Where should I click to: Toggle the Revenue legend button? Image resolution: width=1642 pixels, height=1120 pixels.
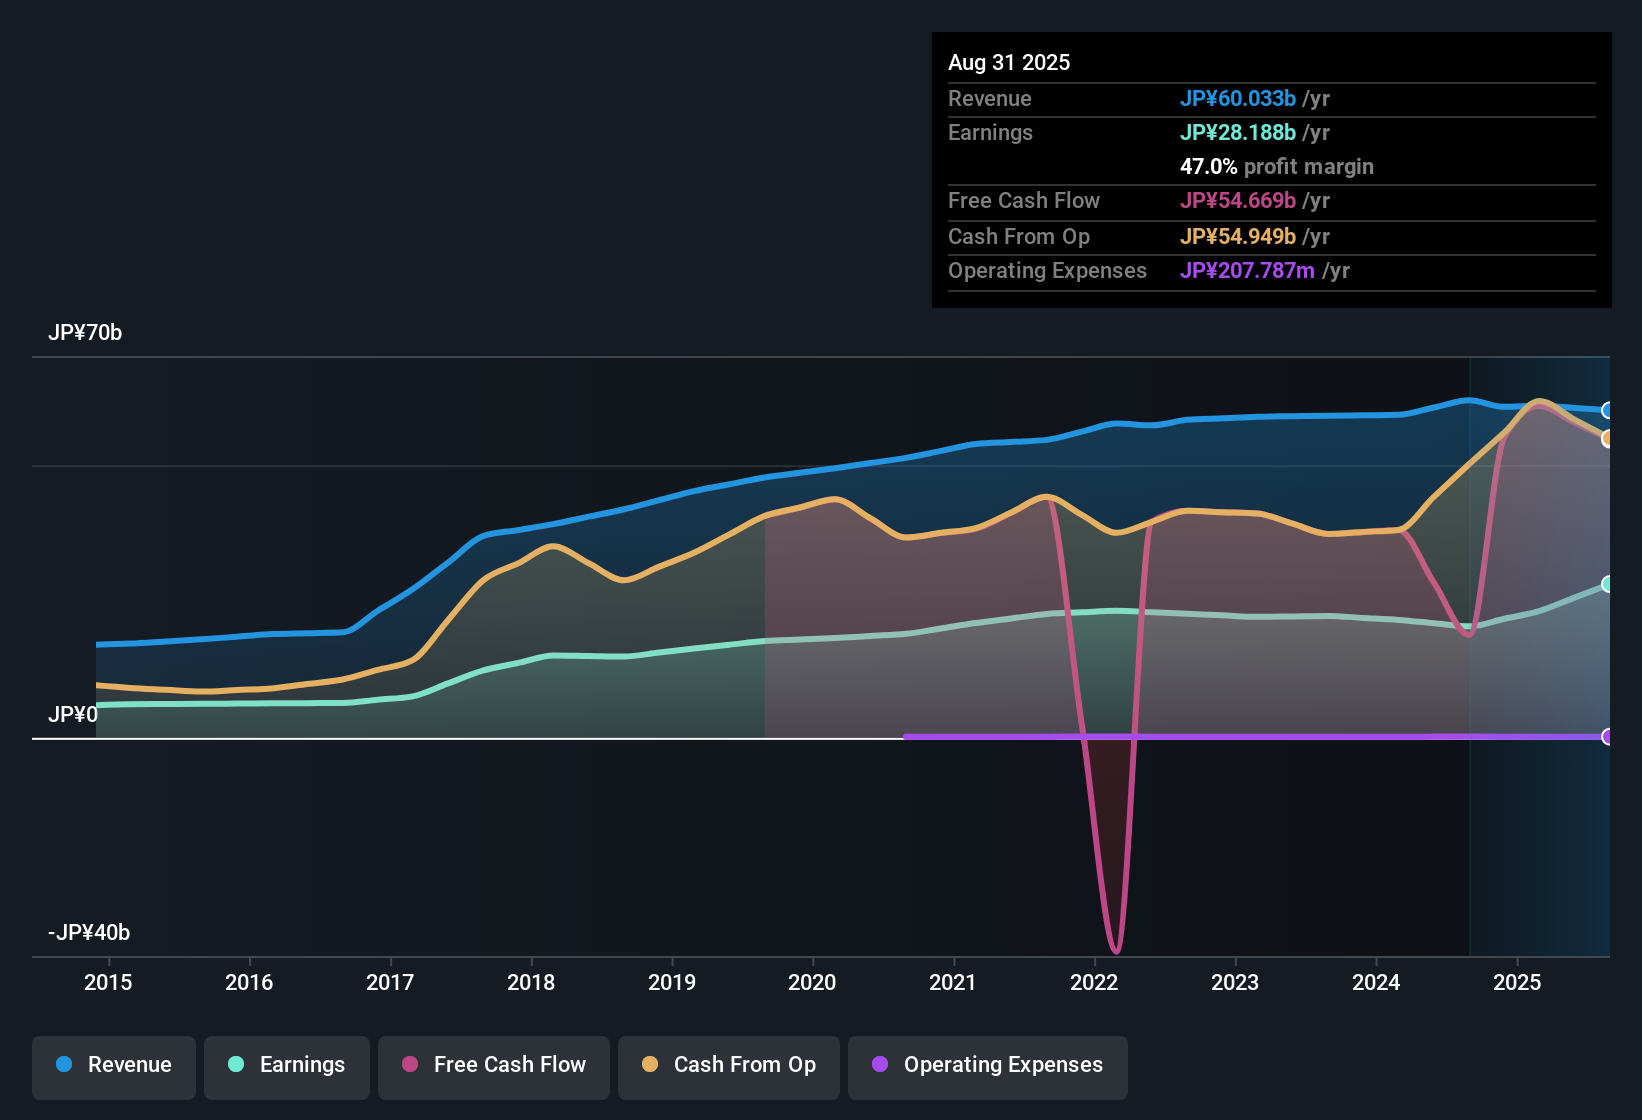[x=114, y=1066]
